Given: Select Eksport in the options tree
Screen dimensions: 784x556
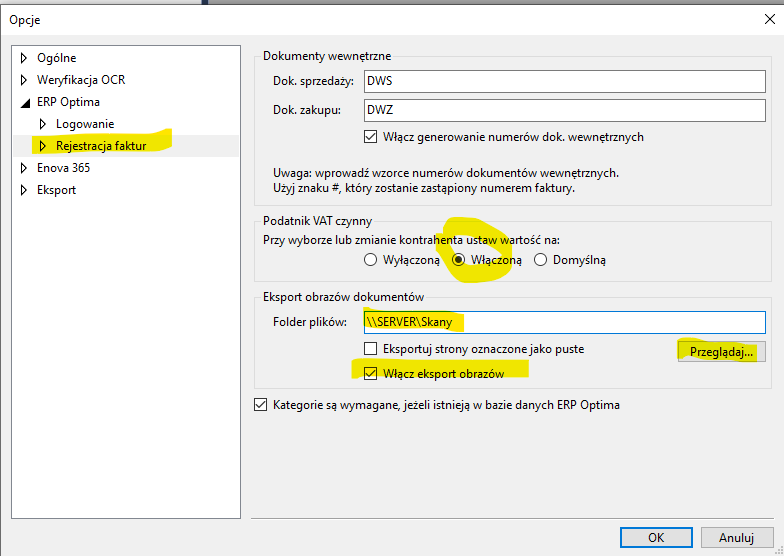Looking at the screenshot, I should pos(56,190).
